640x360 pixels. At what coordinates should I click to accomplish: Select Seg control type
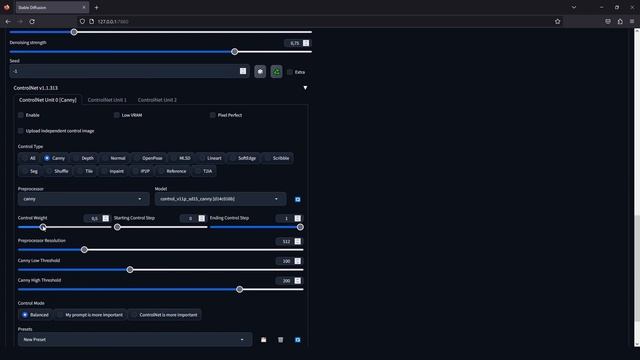click(30, 171)
